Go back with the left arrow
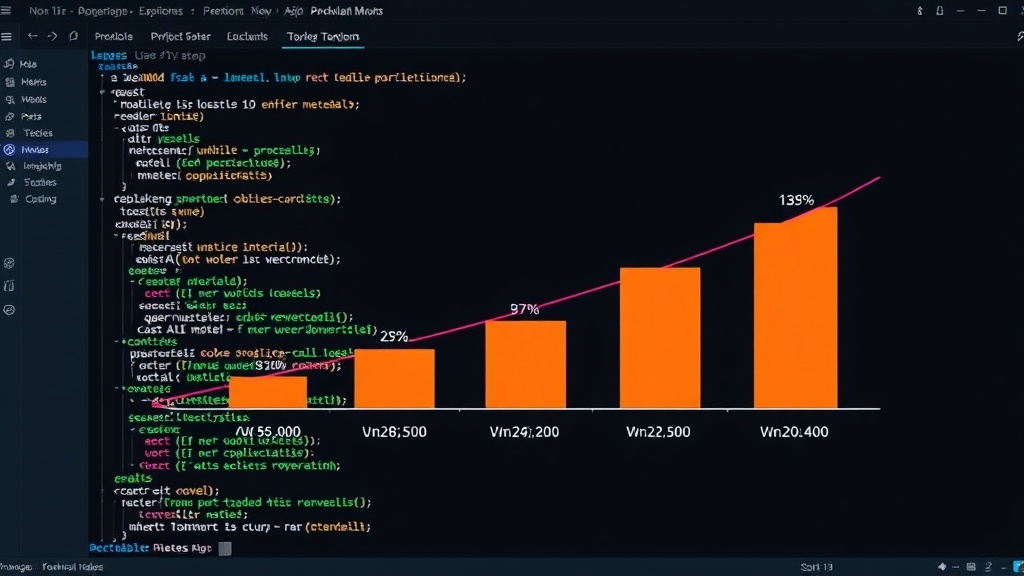1024x576 pixels. (x=33, y=37)
